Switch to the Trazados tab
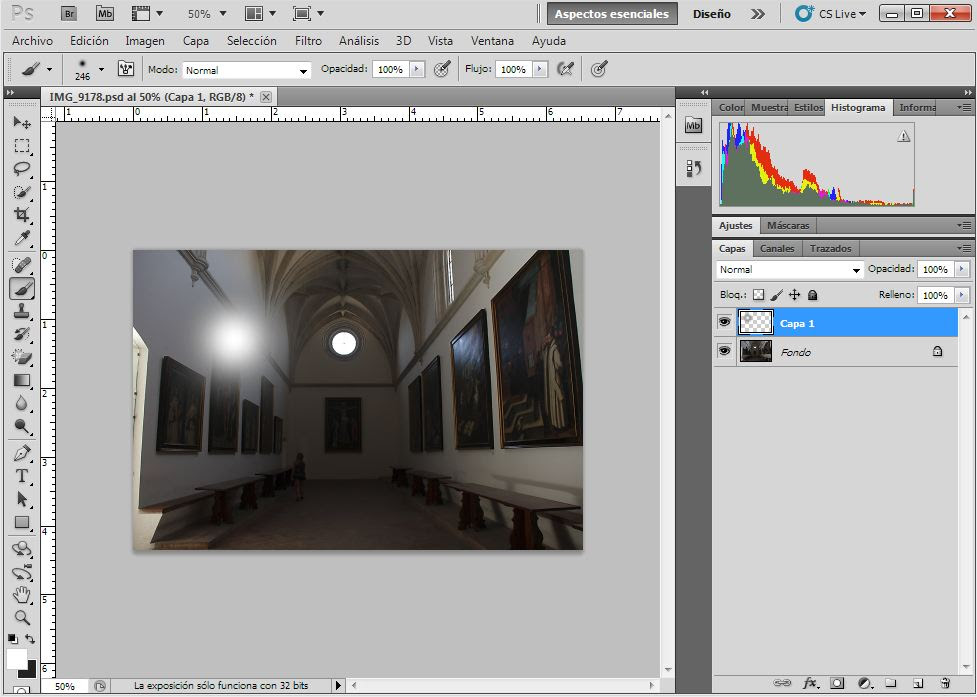This screenshot has height=697, width=977. pyautogui.click(x=831, y=248)
